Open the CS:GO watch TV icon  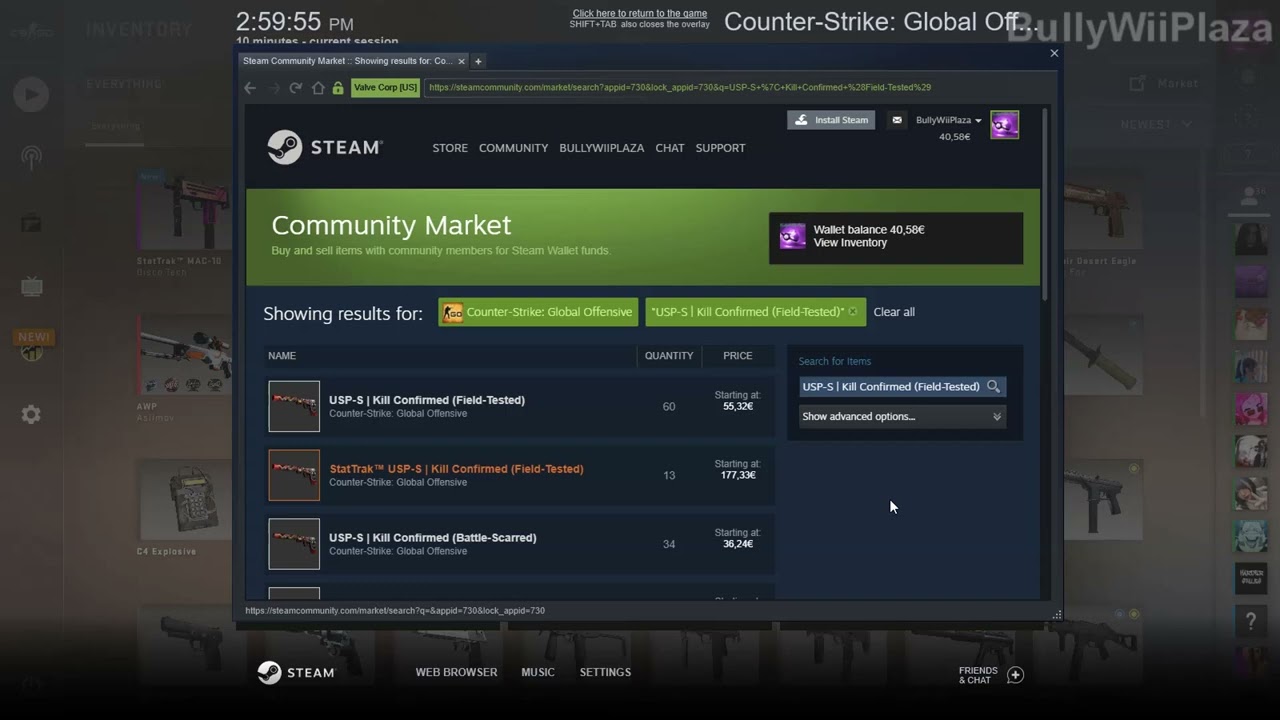(x=31, y=287)
